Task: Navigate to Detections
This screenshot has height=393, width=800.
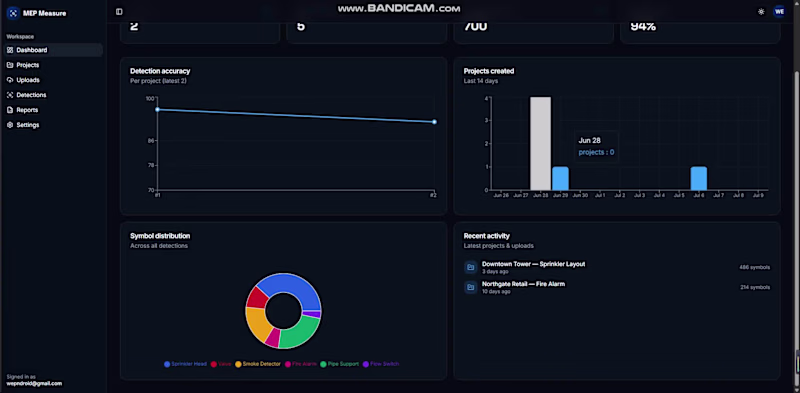Action: 53,95
